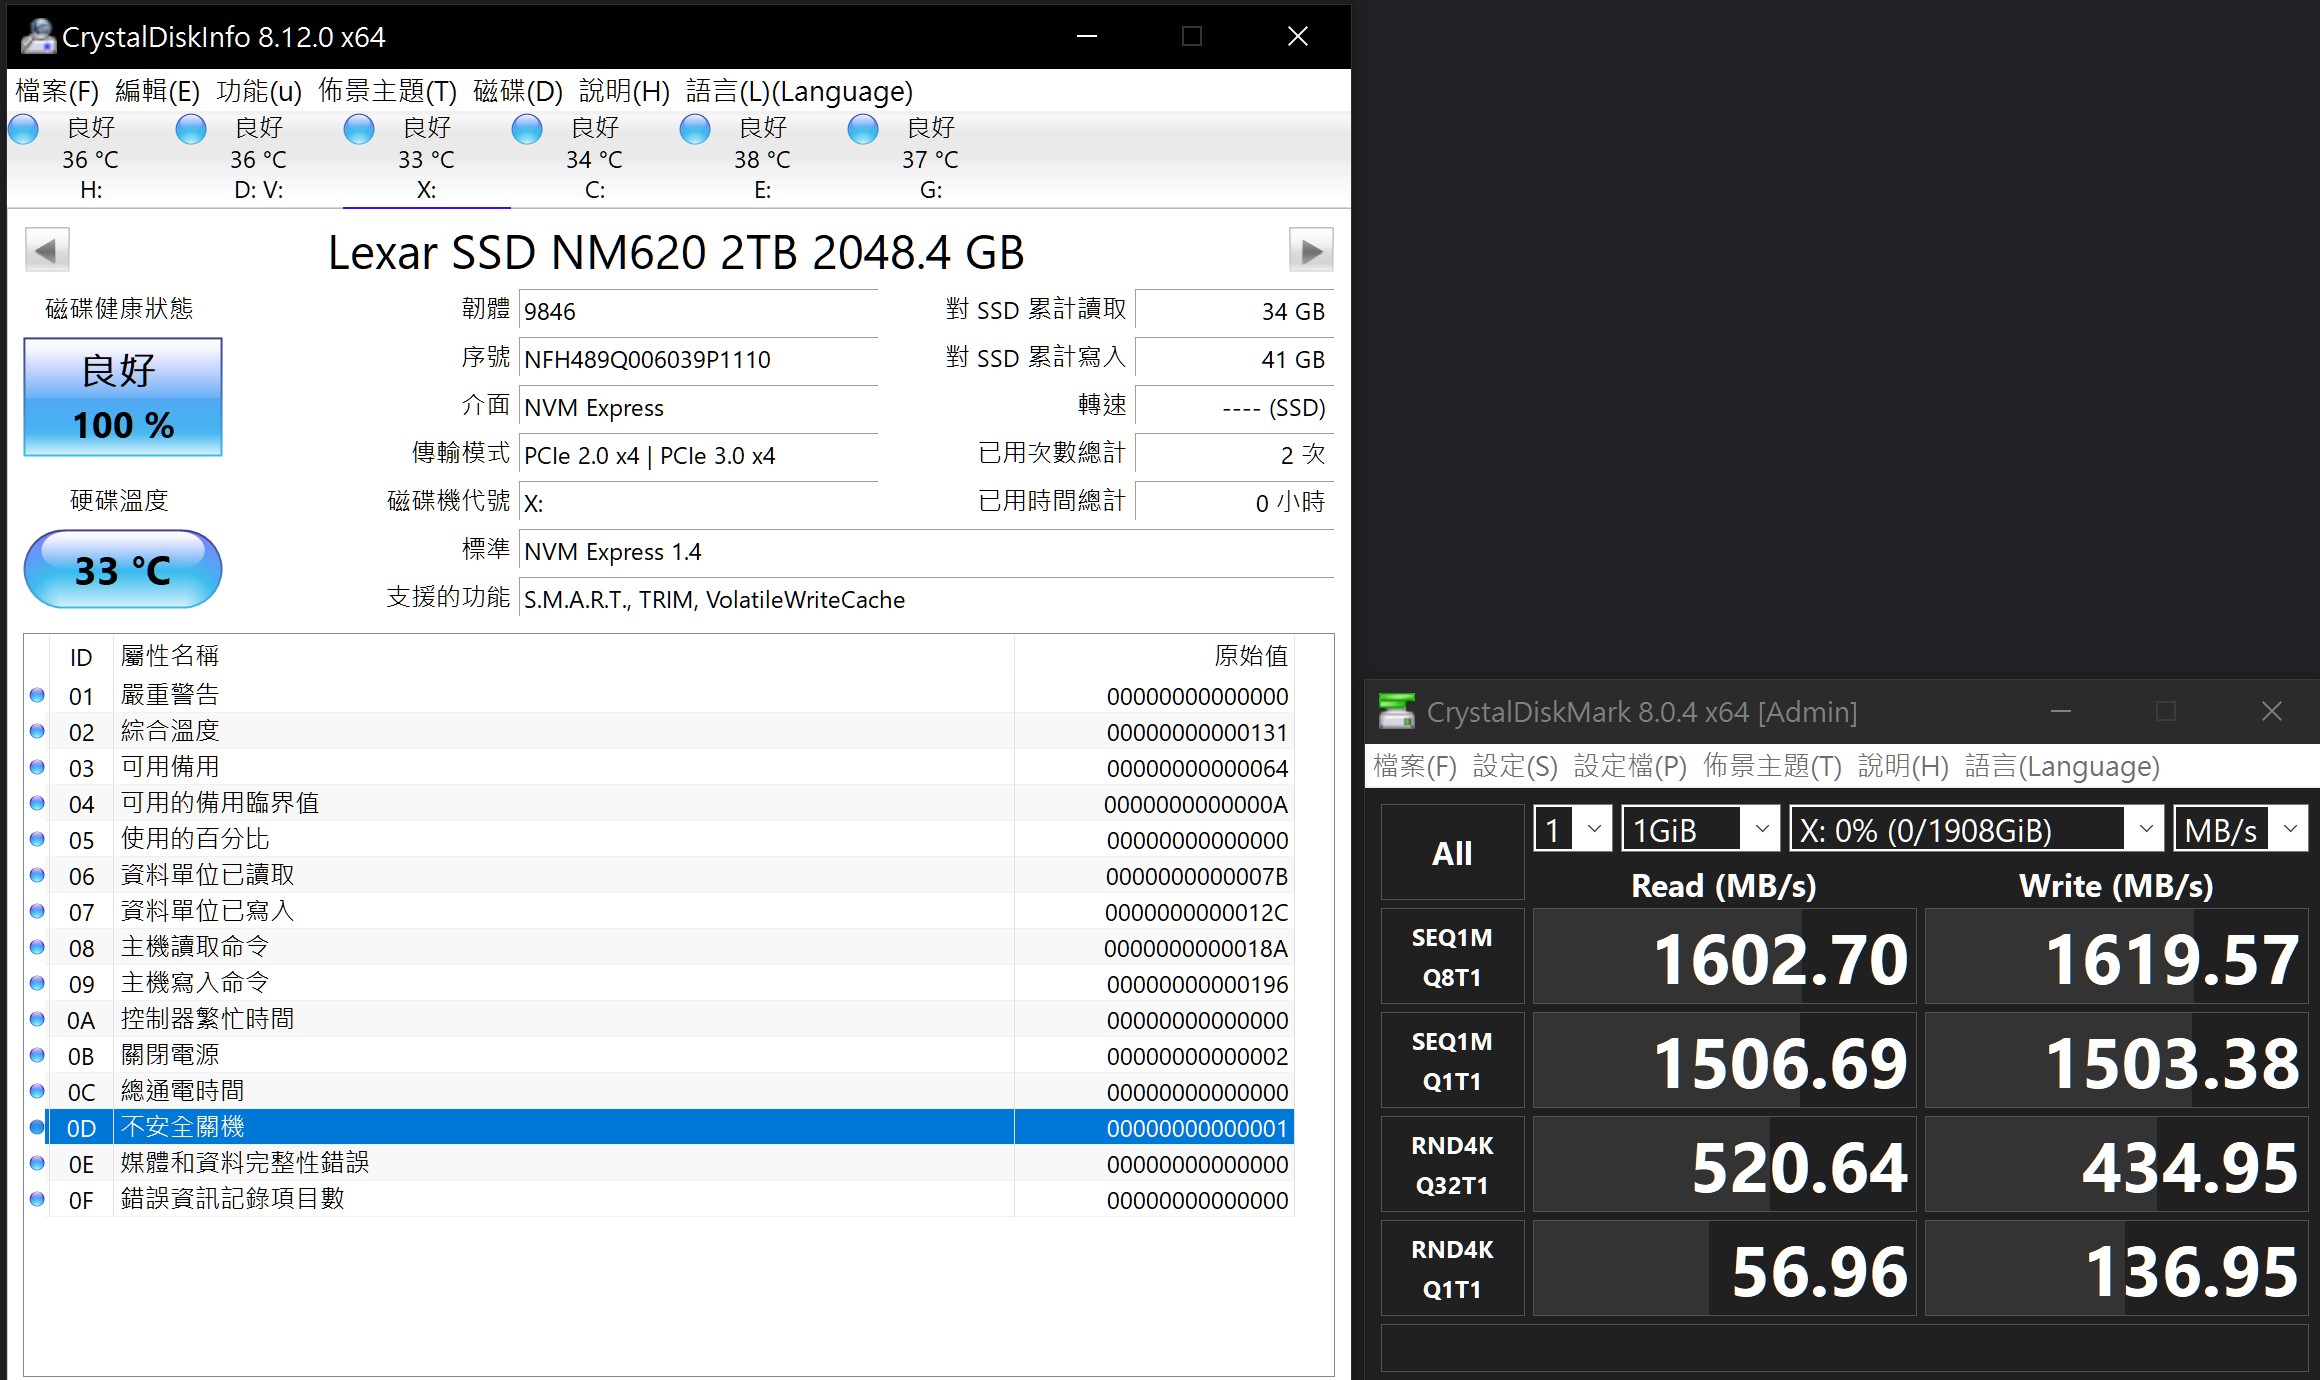Image resolution: width=2320 pixels, height=1380 pixels.
Task: Select the C: drive status orb
Action: click(527, 129)
